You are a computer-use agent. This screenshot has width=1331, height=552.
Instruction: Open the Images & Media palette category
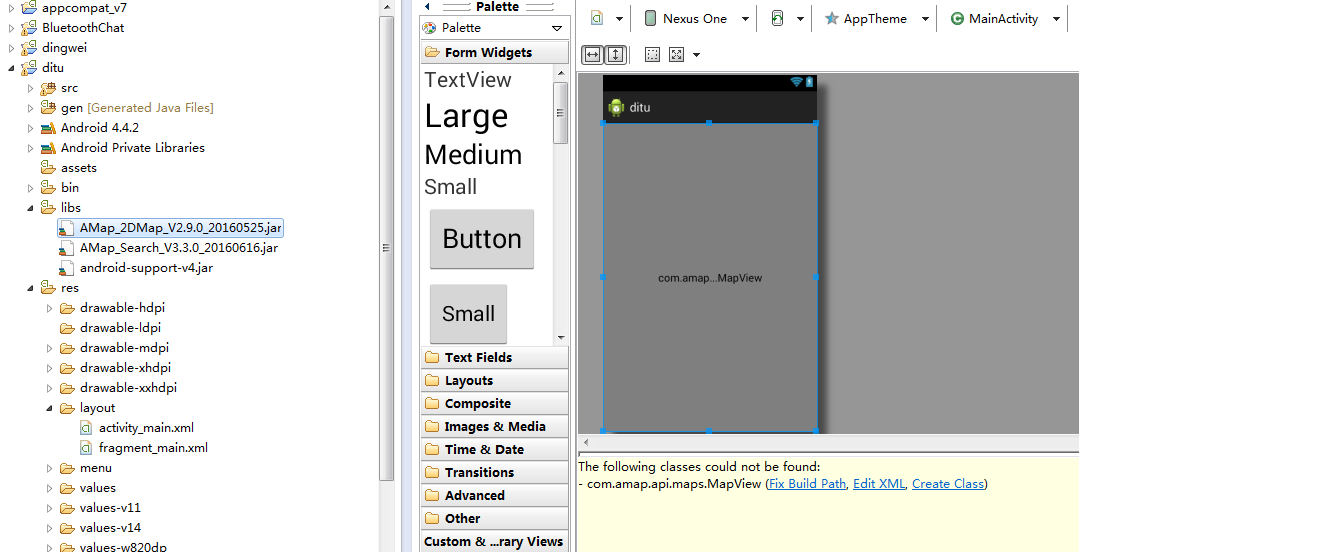494,426
